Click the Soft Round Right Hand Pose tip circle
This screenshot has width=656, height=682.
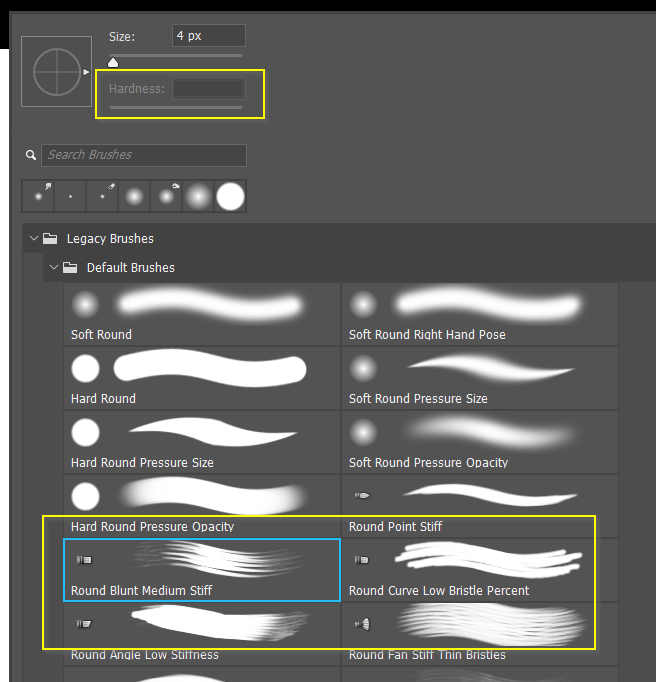[x=363, y=304]
